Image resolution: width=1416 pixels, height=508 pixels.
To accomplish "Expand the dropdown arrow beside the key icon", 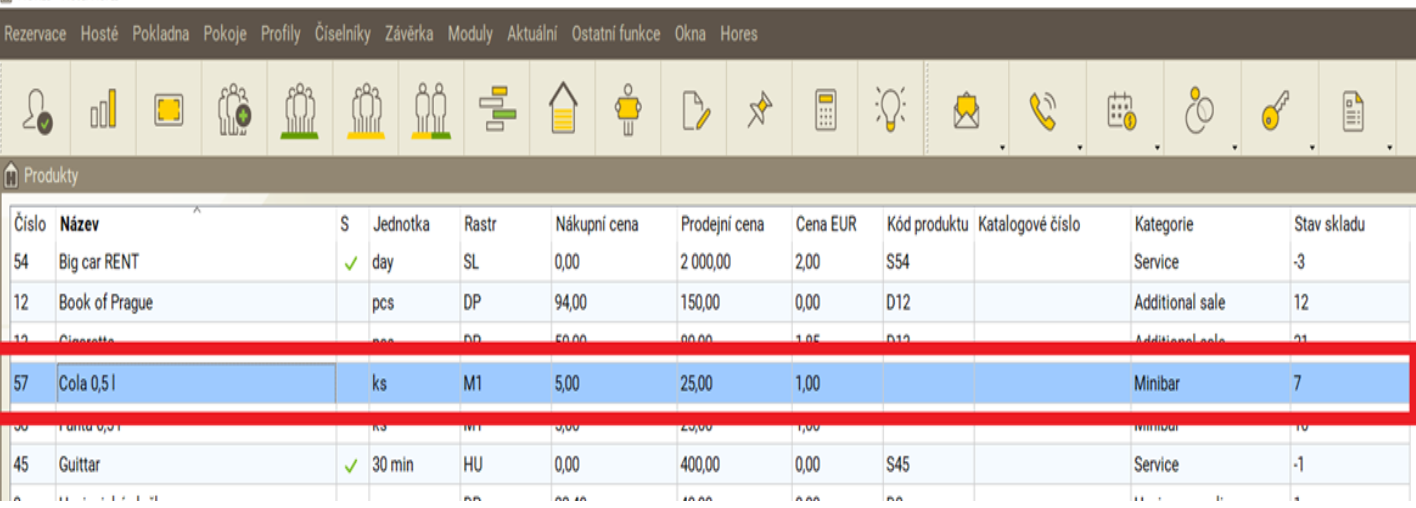I will pyautogui.click(x=1312, y=148).
